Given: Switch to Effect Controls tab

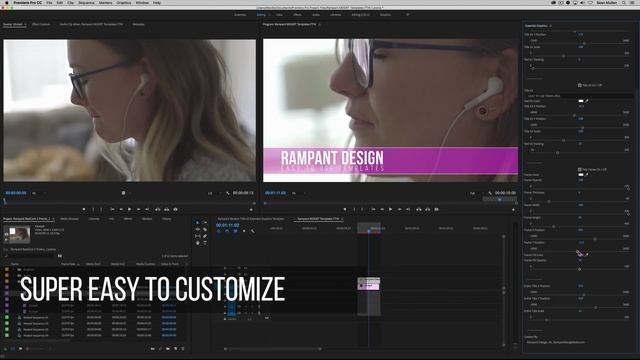Looking at the screenshot, I should pos(41,24).
